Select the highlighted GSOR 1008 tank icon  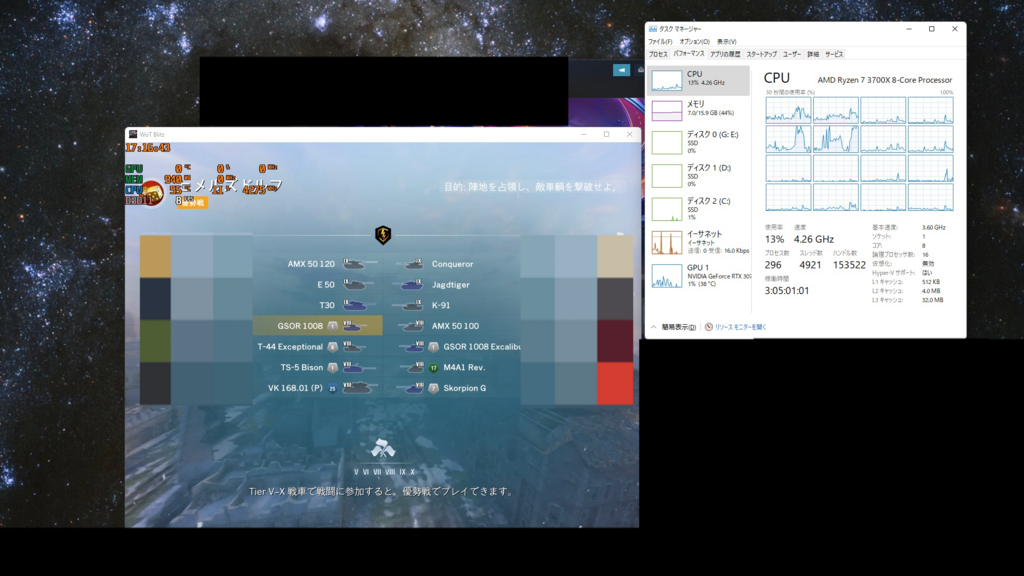(x=354, y=326)
